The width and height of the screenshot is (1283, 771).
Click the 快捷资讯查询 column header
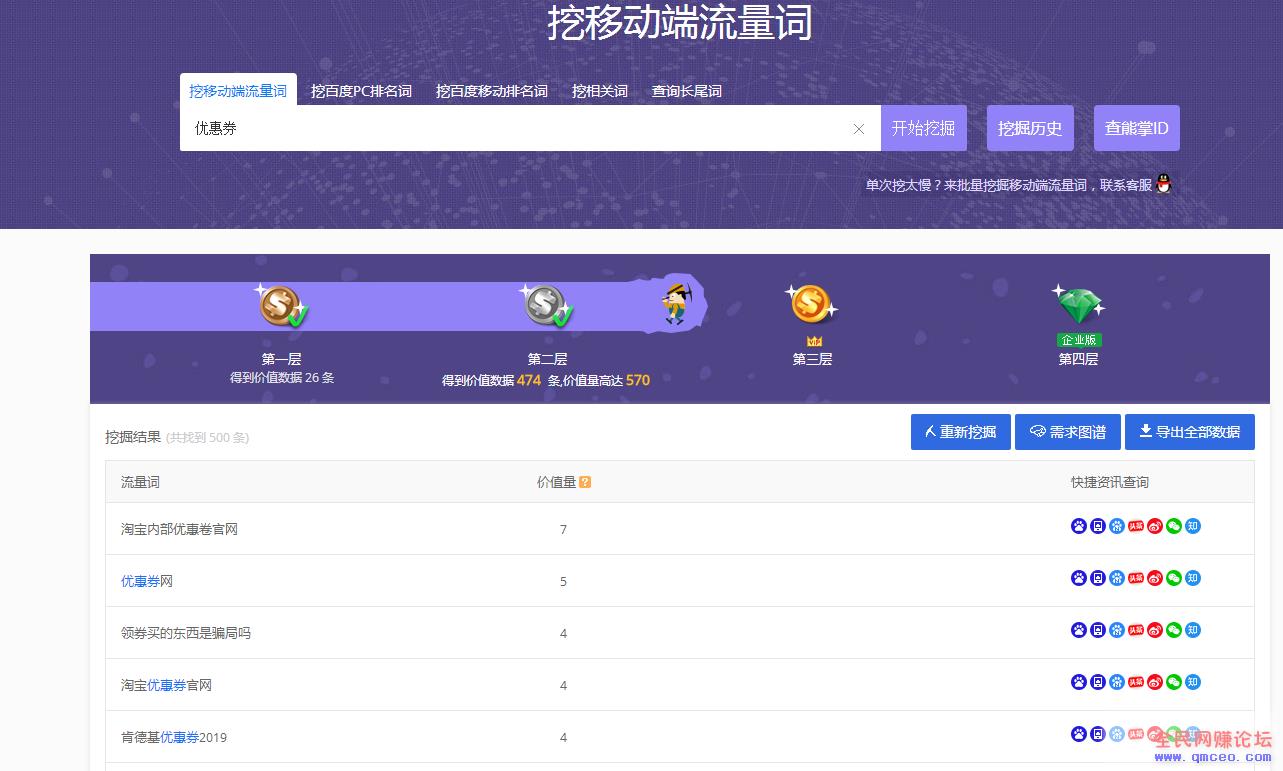tap(1110, 482)
